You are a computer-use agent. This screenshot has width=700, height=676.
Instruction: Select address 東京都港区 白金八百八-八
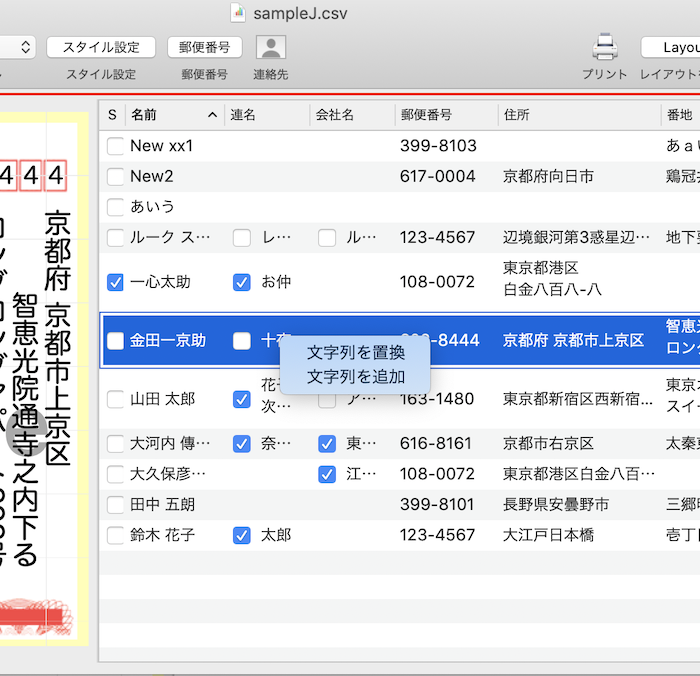[552, 279]
